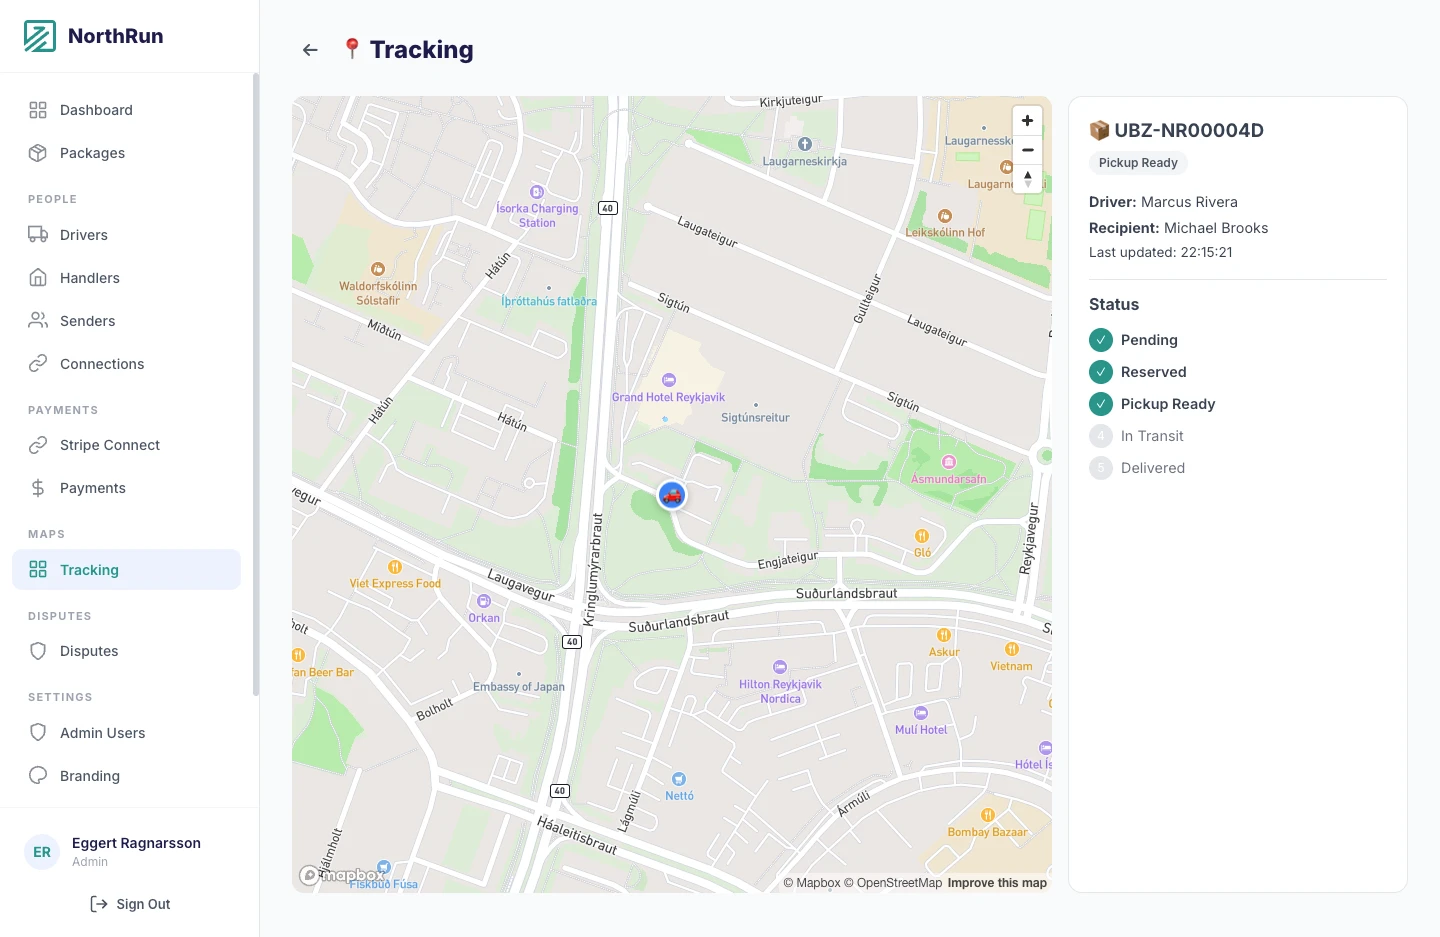Viewport: 1440px width, 937px height.
Task: Click the Improve this map link
Action: coord(997,883)
